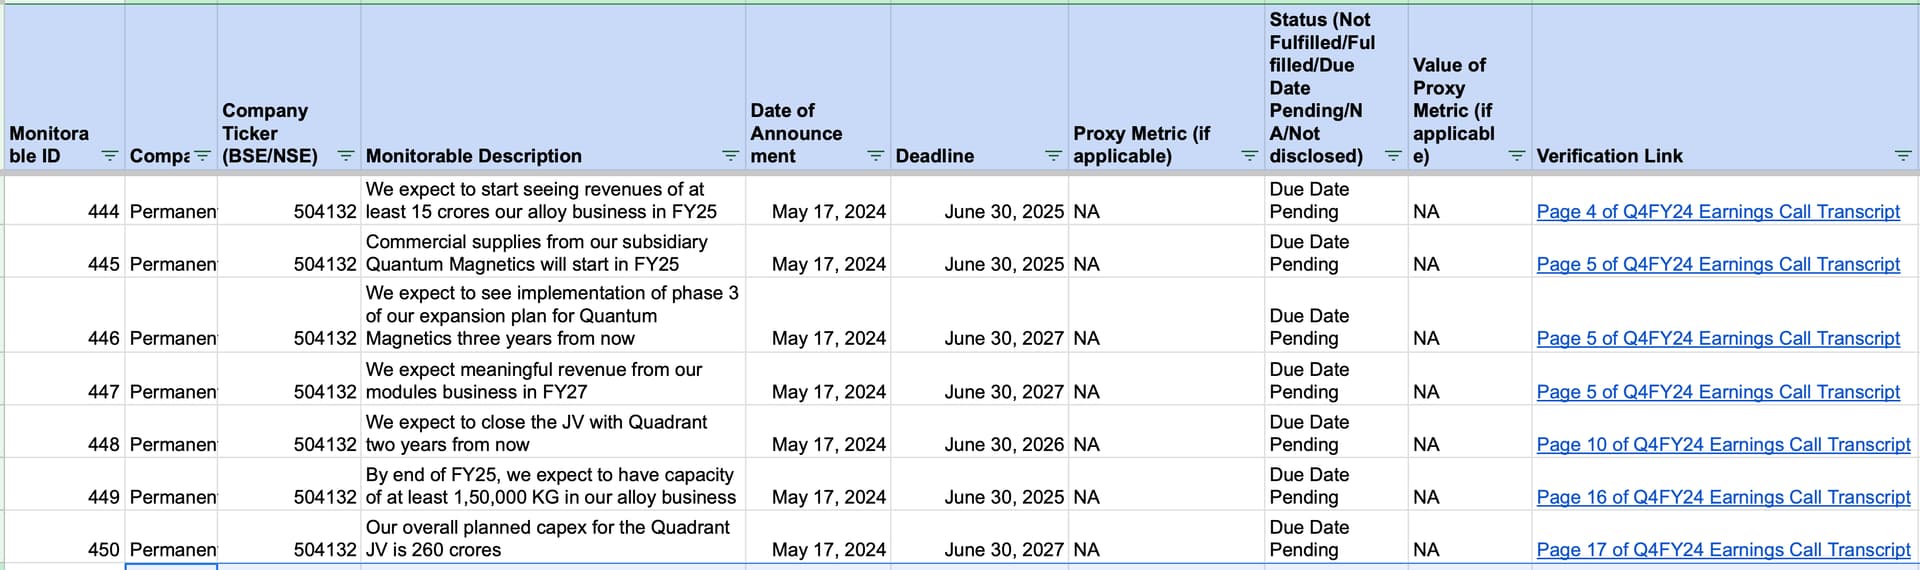Follow the Page 16 Earnings Call link
Viewport: 1920px width, 570px height.
point(1722,498)
